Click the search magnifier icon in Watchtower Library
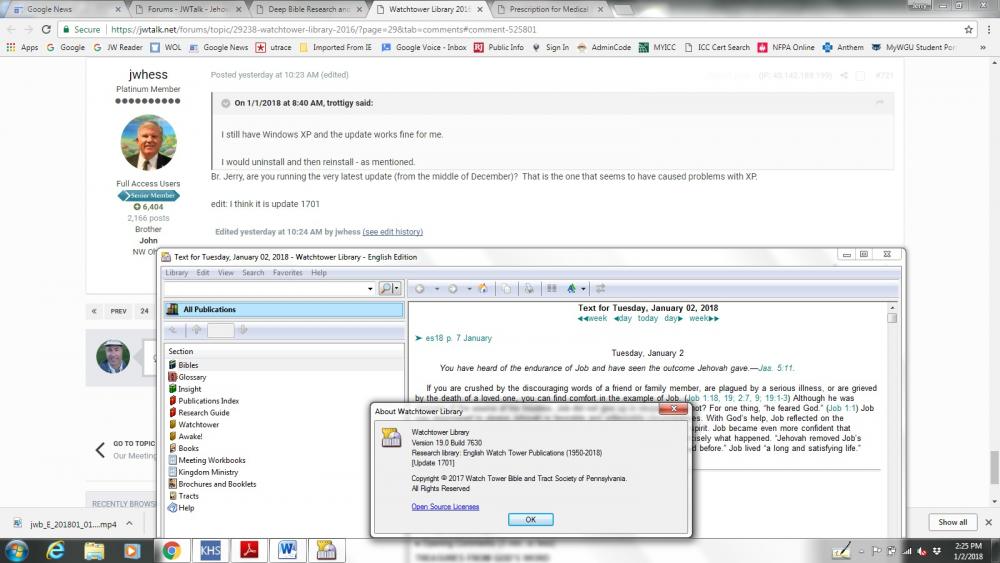 tap(386, 288)
